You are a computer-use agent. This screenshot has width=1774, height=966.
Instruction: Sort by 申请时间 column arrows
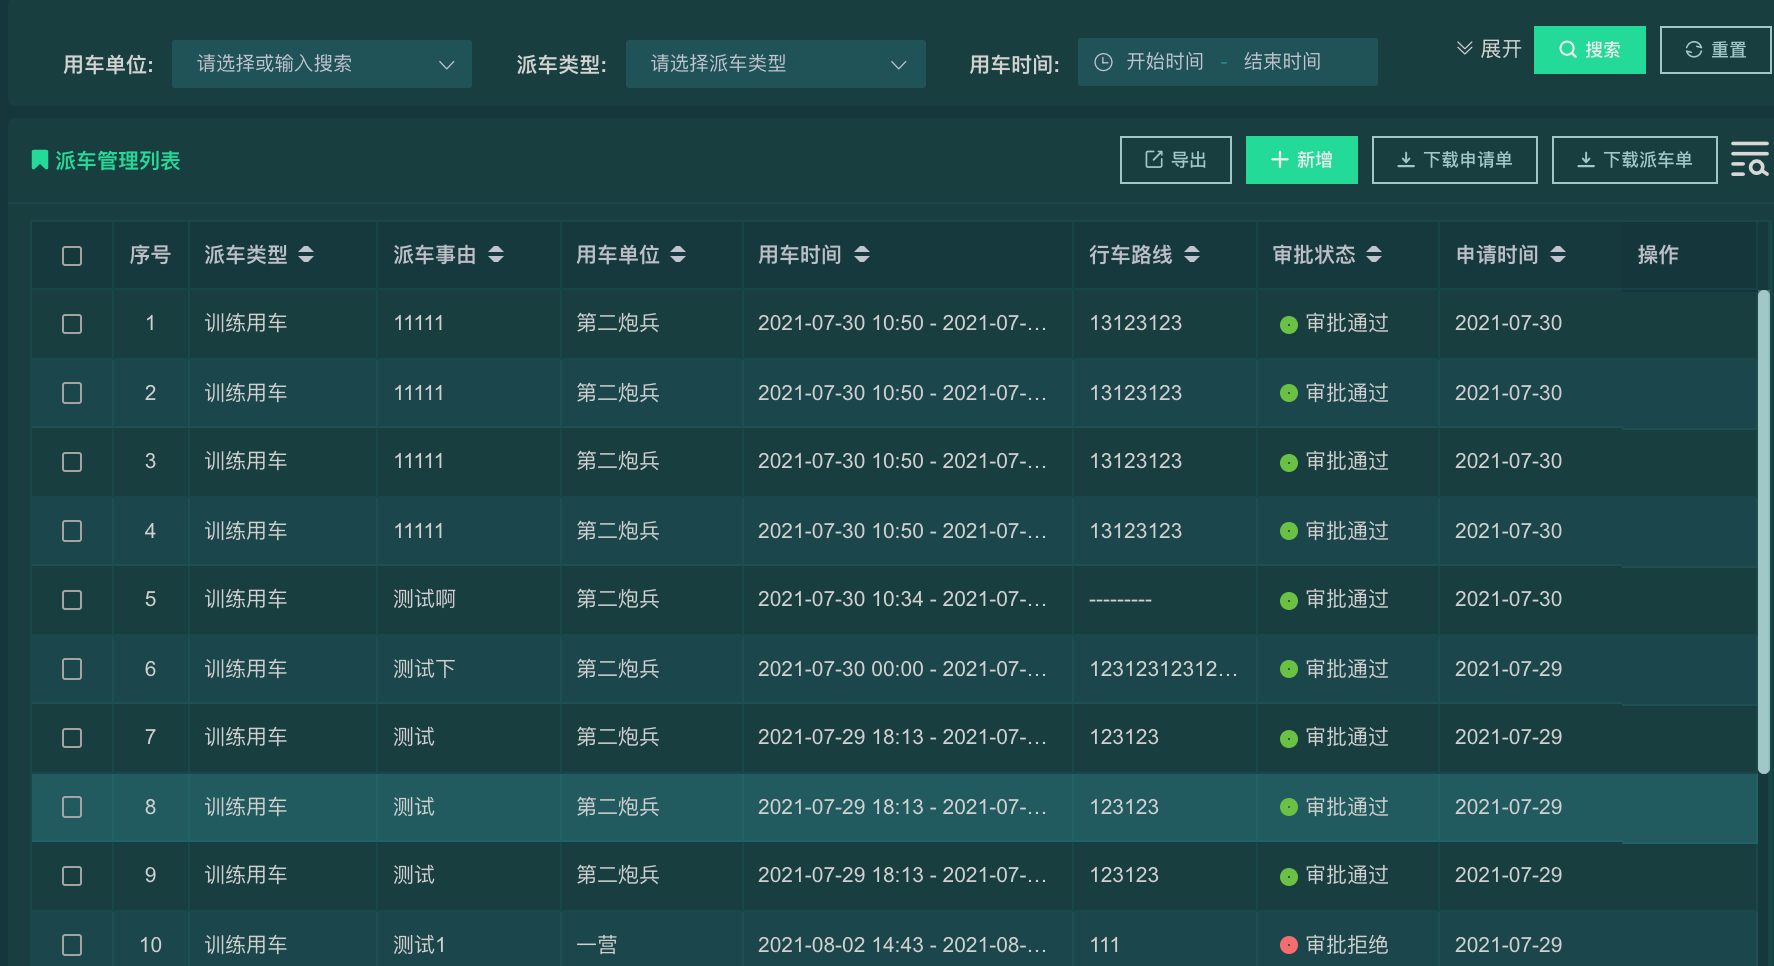click(x=1558, y=255)
